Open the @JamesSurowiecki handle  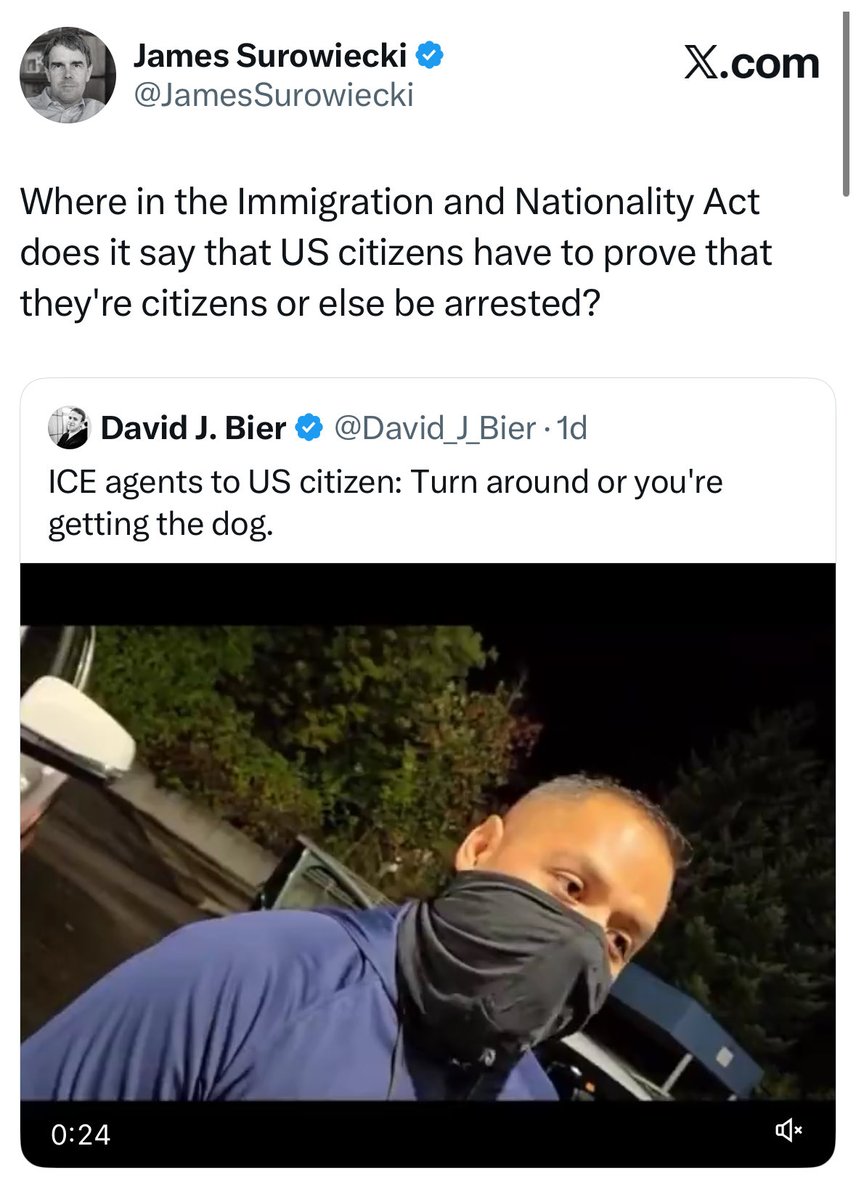273,95
